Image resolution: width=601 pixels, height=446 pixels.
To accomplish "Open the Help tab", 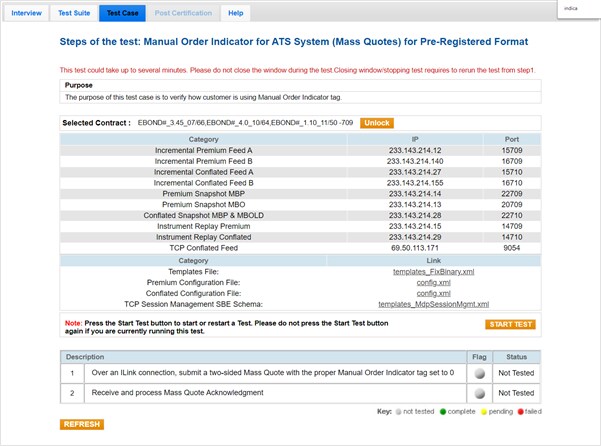I will (x=235, y=14).
